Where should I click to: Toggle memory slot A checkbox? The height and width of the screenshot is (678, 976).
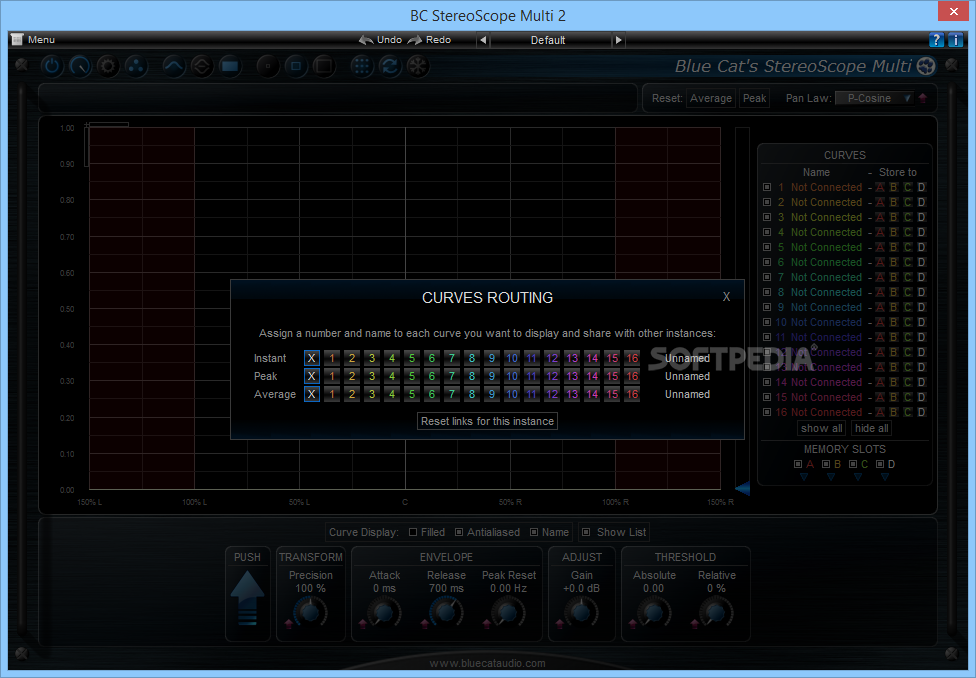(798, 464)
